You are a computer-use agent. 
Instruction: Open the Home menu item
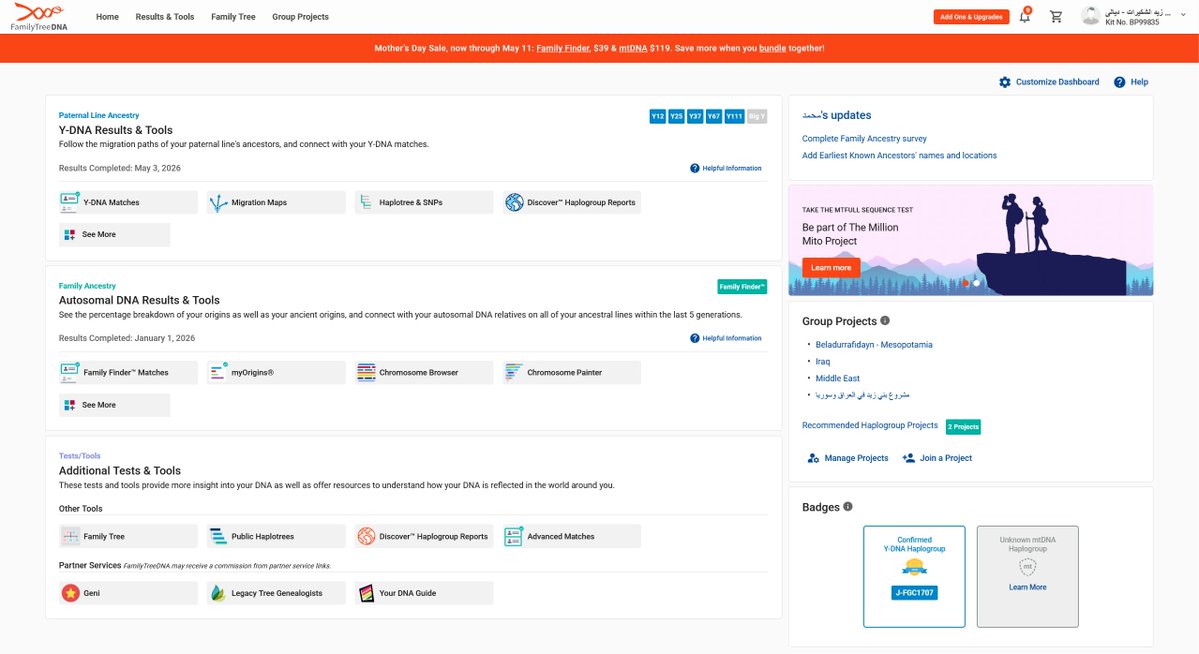coord(107,17)
